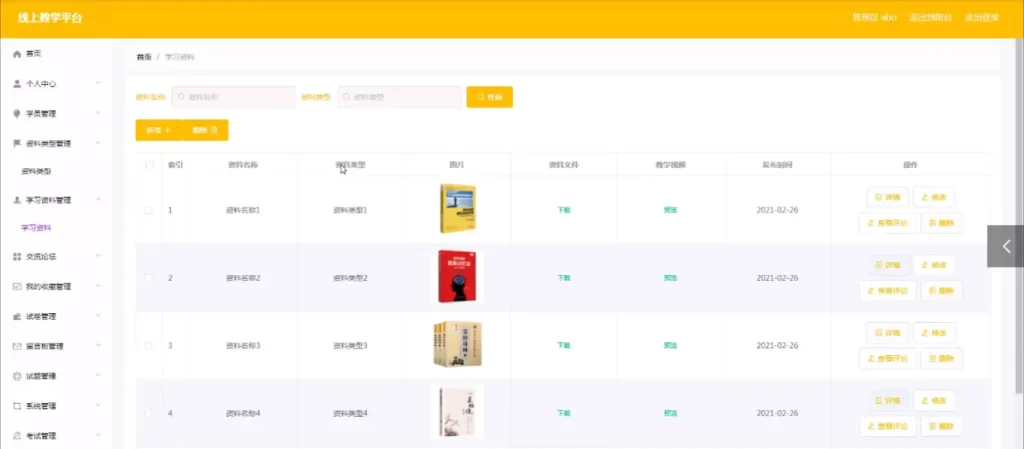Image resolution: width=1024 pixels, height=449 pixels.
Task: Click the yellow 查询 search button
Action: pos(489,97)
